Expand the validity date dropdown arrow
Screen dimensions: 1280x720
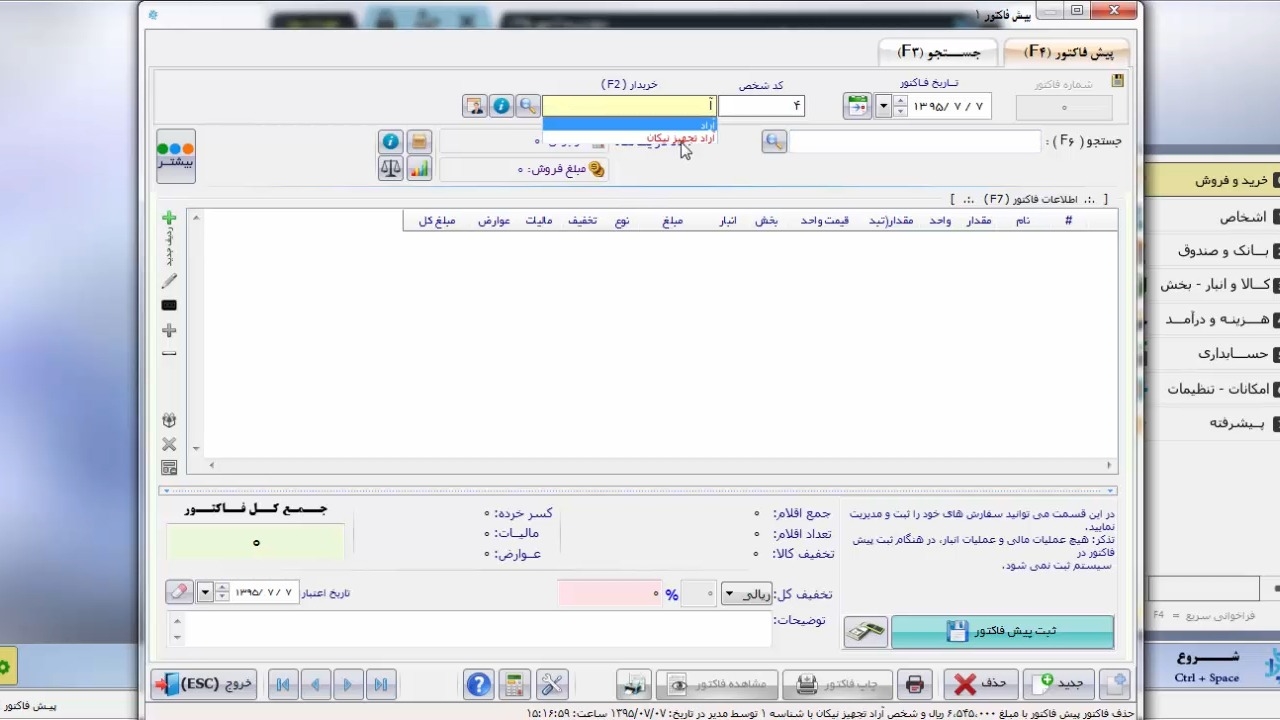(x=205, y=592)
